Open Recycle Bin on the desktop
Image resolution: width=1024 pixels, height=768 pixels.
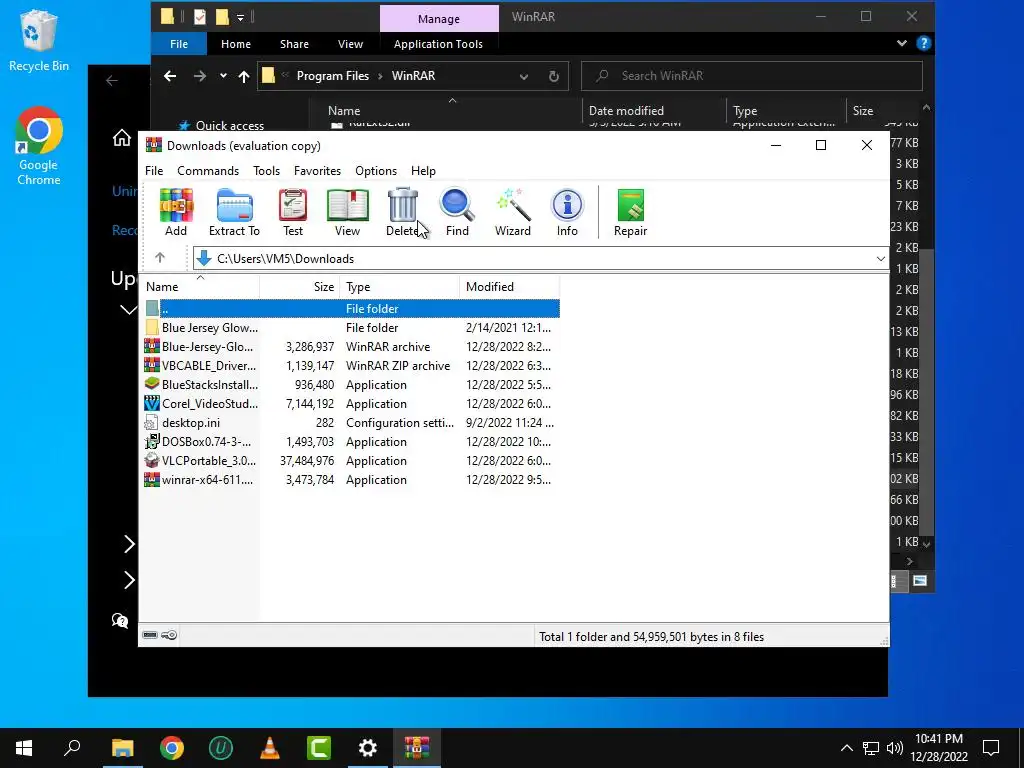click(x=39, y=40)
